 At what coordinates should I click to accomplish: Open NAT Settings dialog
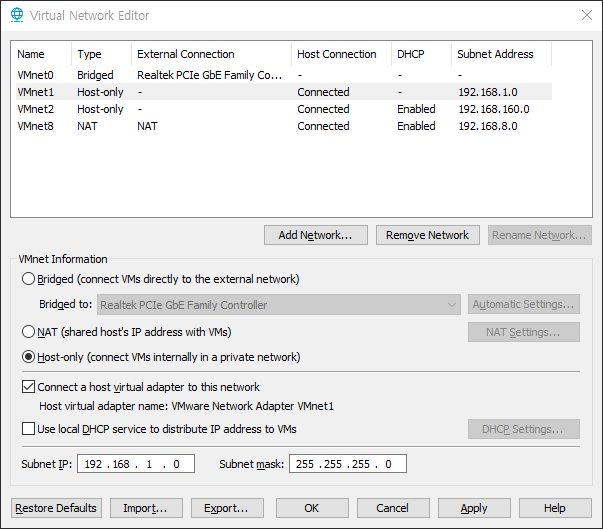coord(524,332)
